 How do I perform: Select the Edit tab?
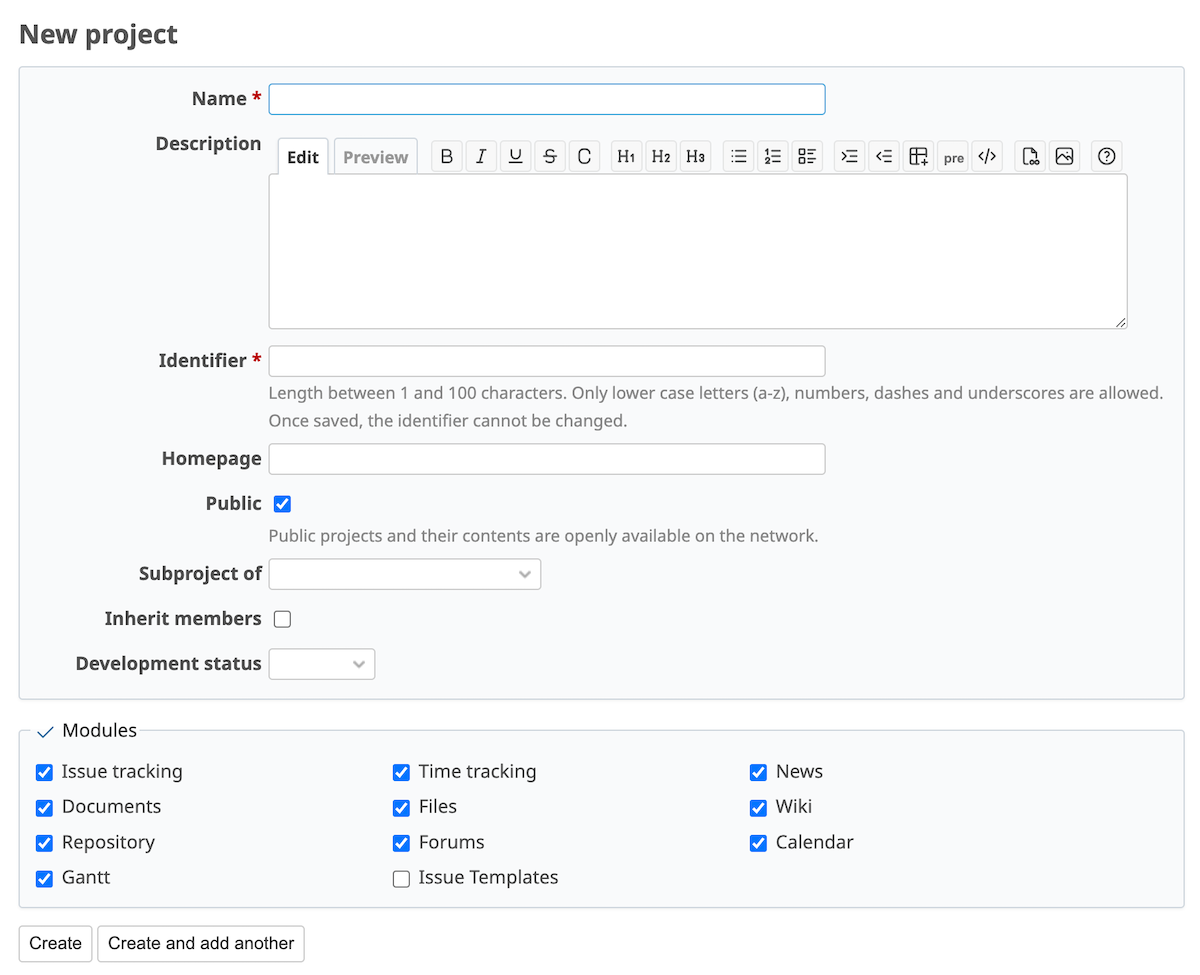coord(302,156)
